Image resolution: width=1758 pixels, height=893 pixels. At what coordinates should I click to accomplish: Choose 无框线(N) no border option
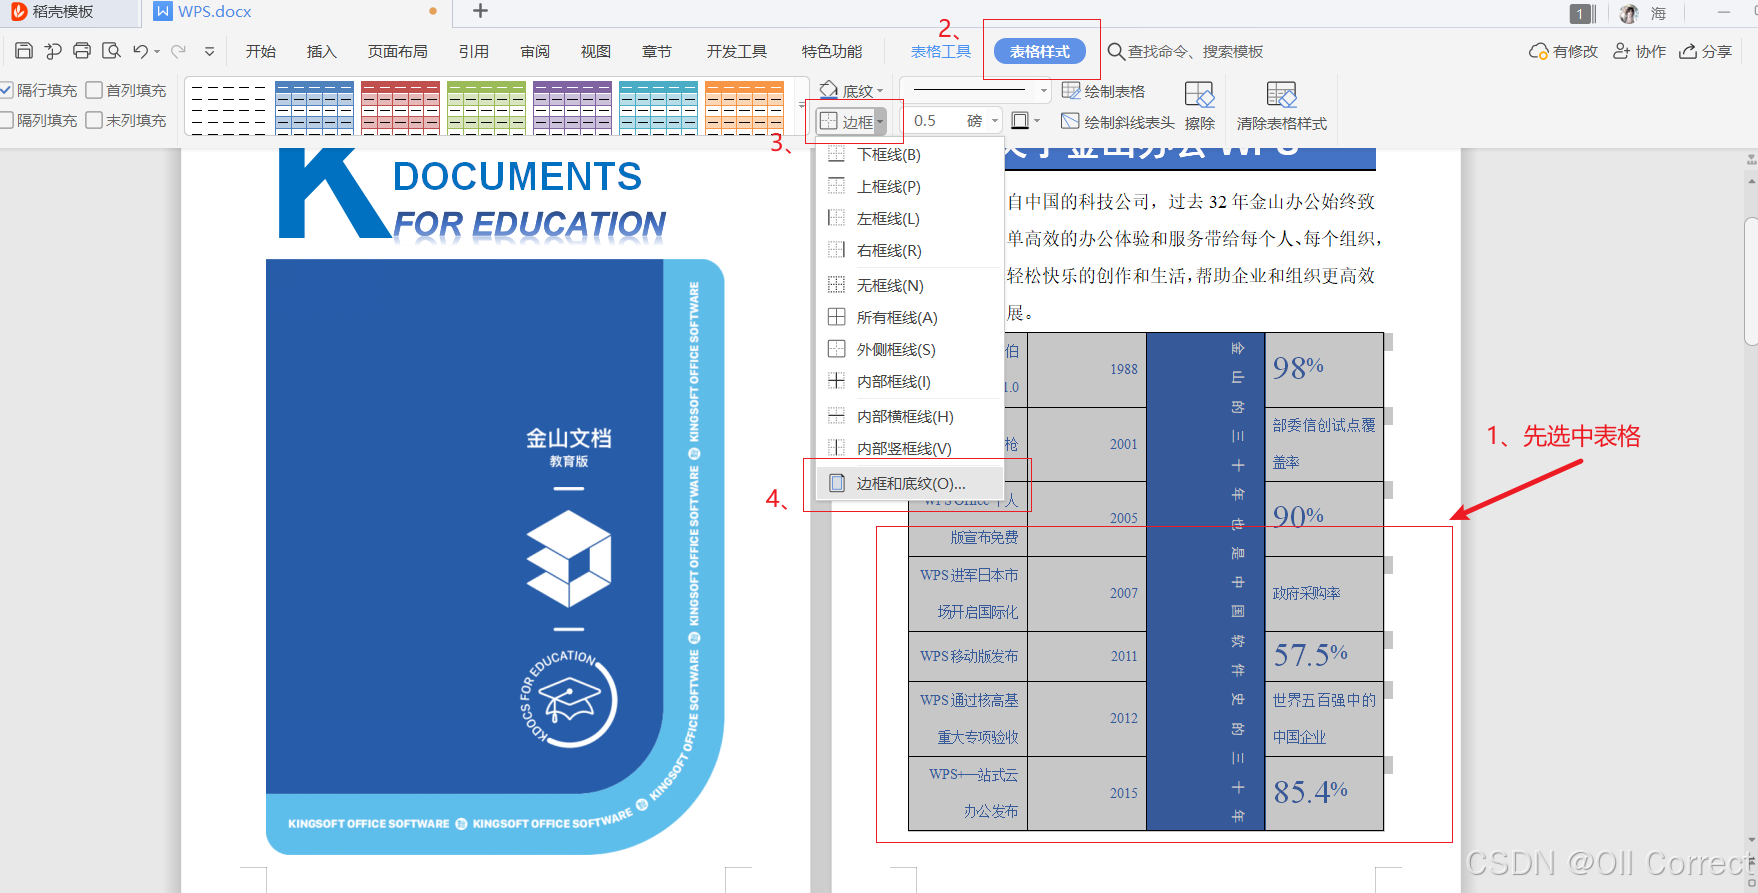[910, 285]
